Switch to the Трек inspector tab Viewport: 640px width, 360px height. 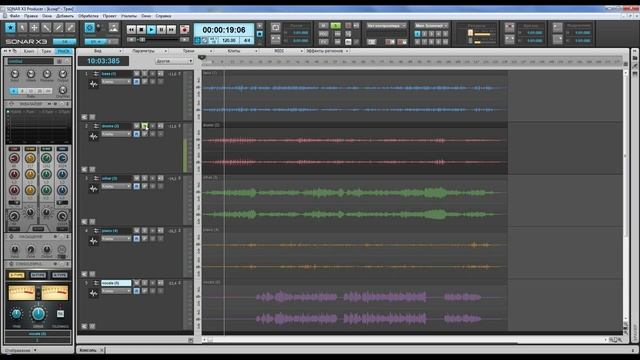(x=46, y=51)
